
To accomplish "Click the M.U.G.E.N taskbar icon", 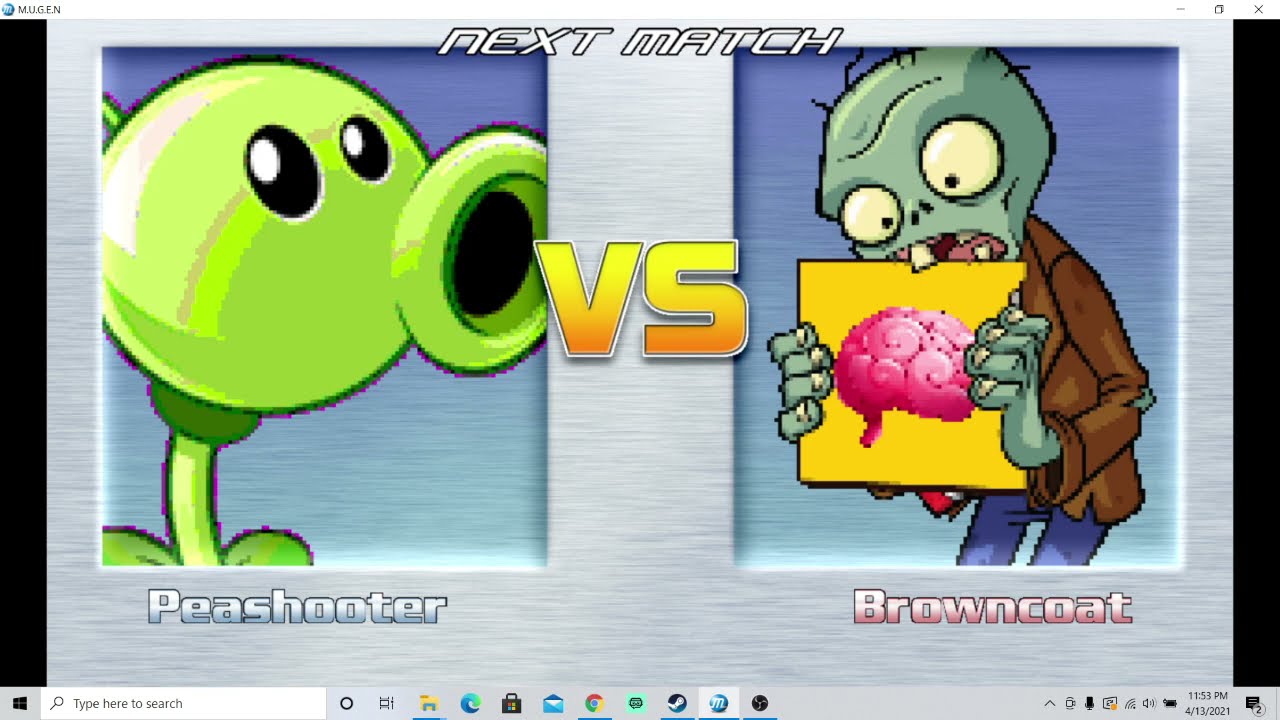I will [718, 703].
